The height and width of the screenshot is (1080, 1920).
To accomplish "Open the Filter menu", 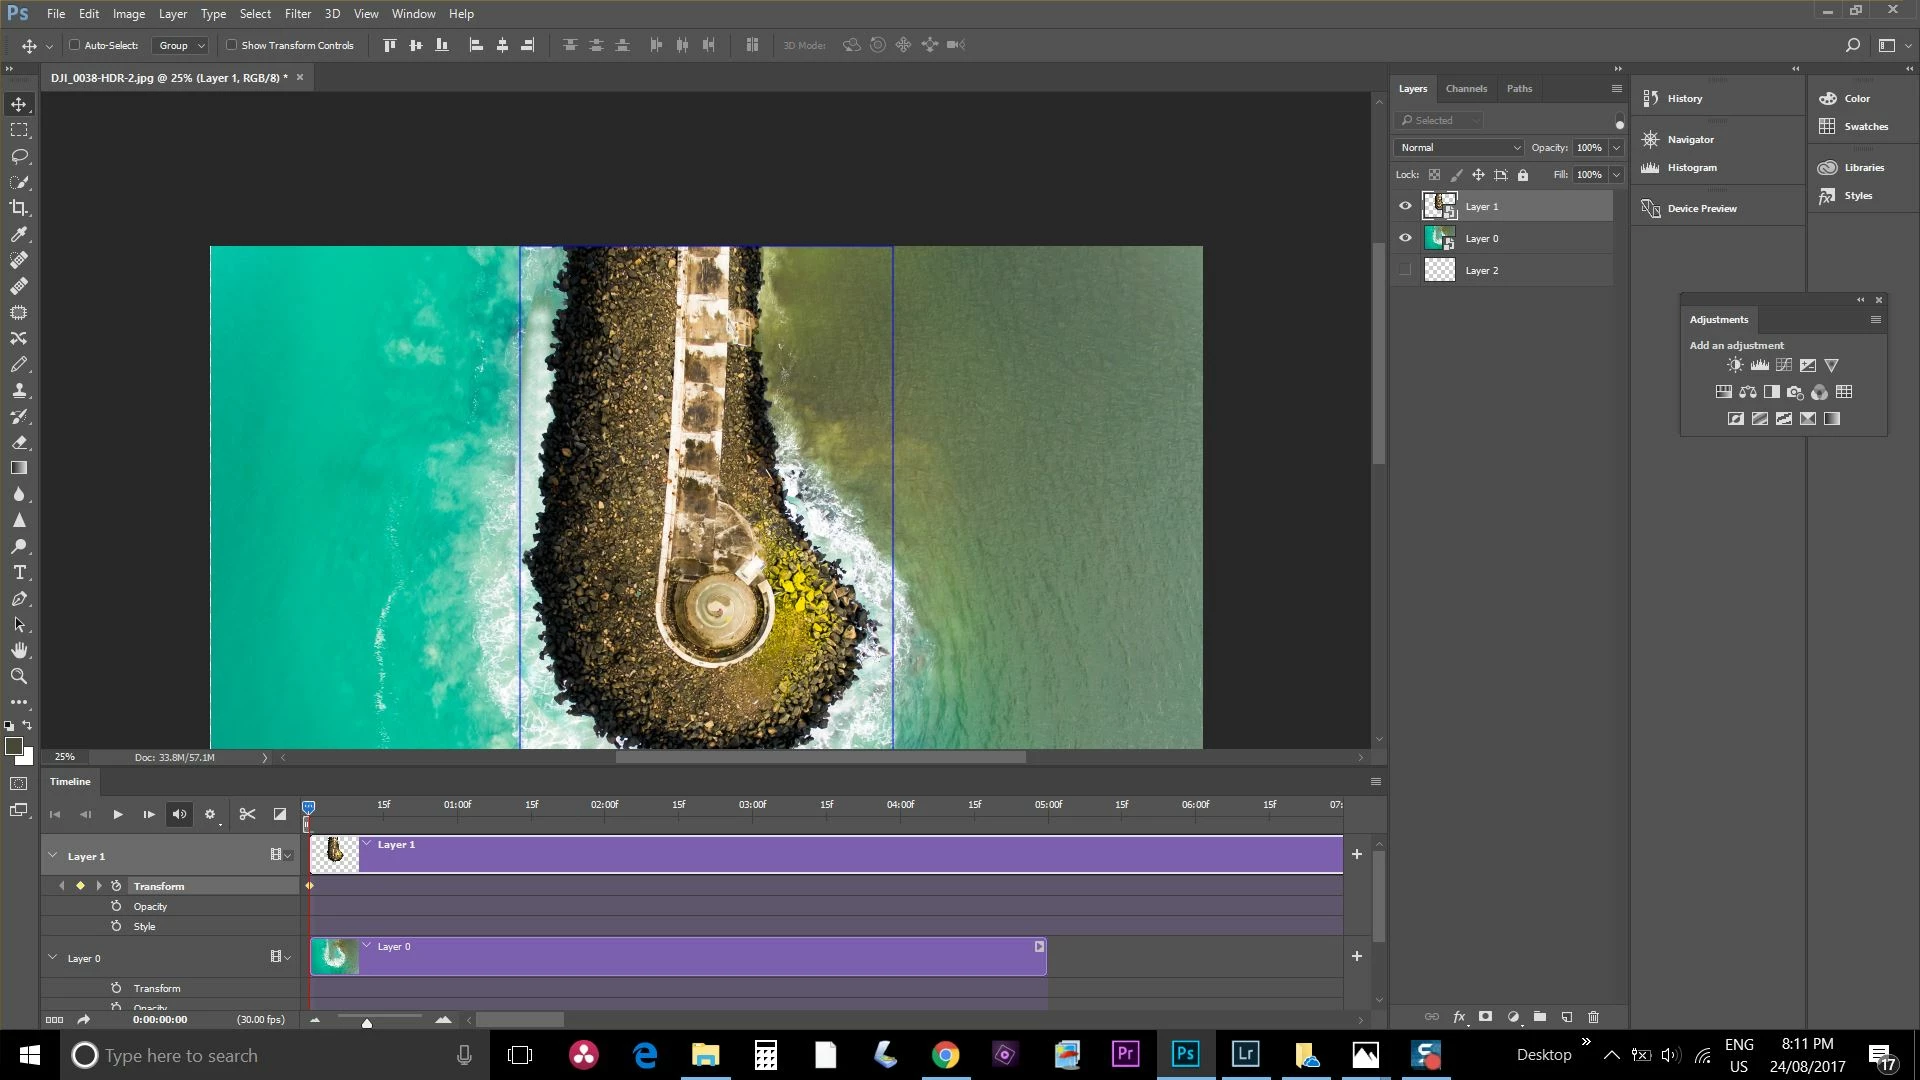I will 297,14.
